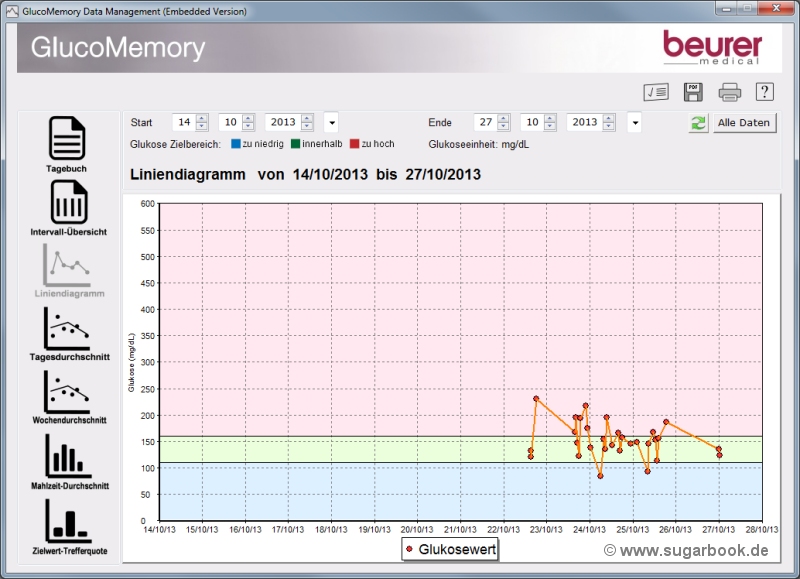
Task: Click the Ende day field showing 27
Action: coord(486,122)
